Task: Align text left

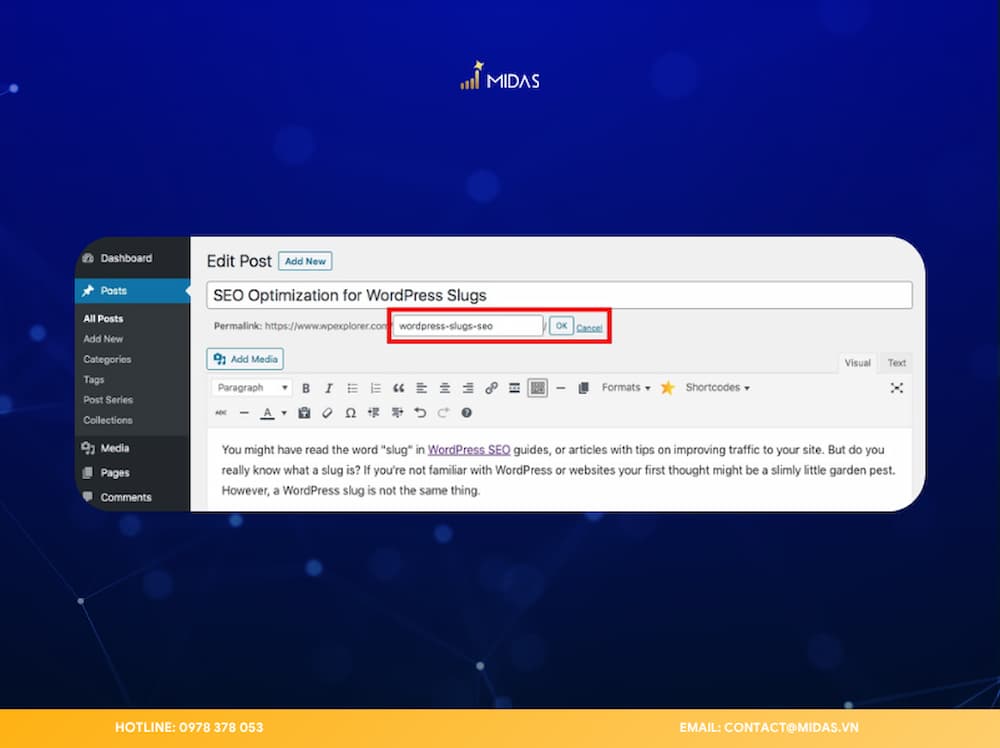Action: pos(422,388)
